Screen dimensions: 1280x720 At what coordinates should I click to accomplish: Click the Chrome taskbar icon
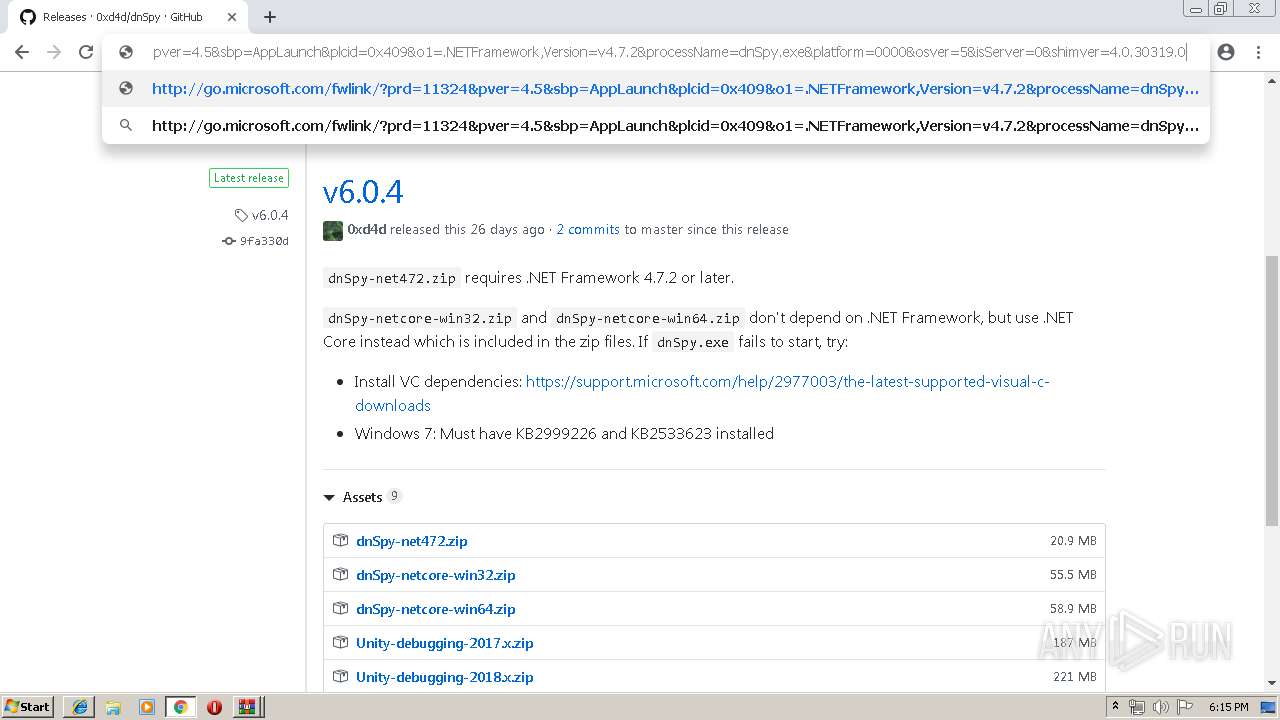click(x=181, y=707)
